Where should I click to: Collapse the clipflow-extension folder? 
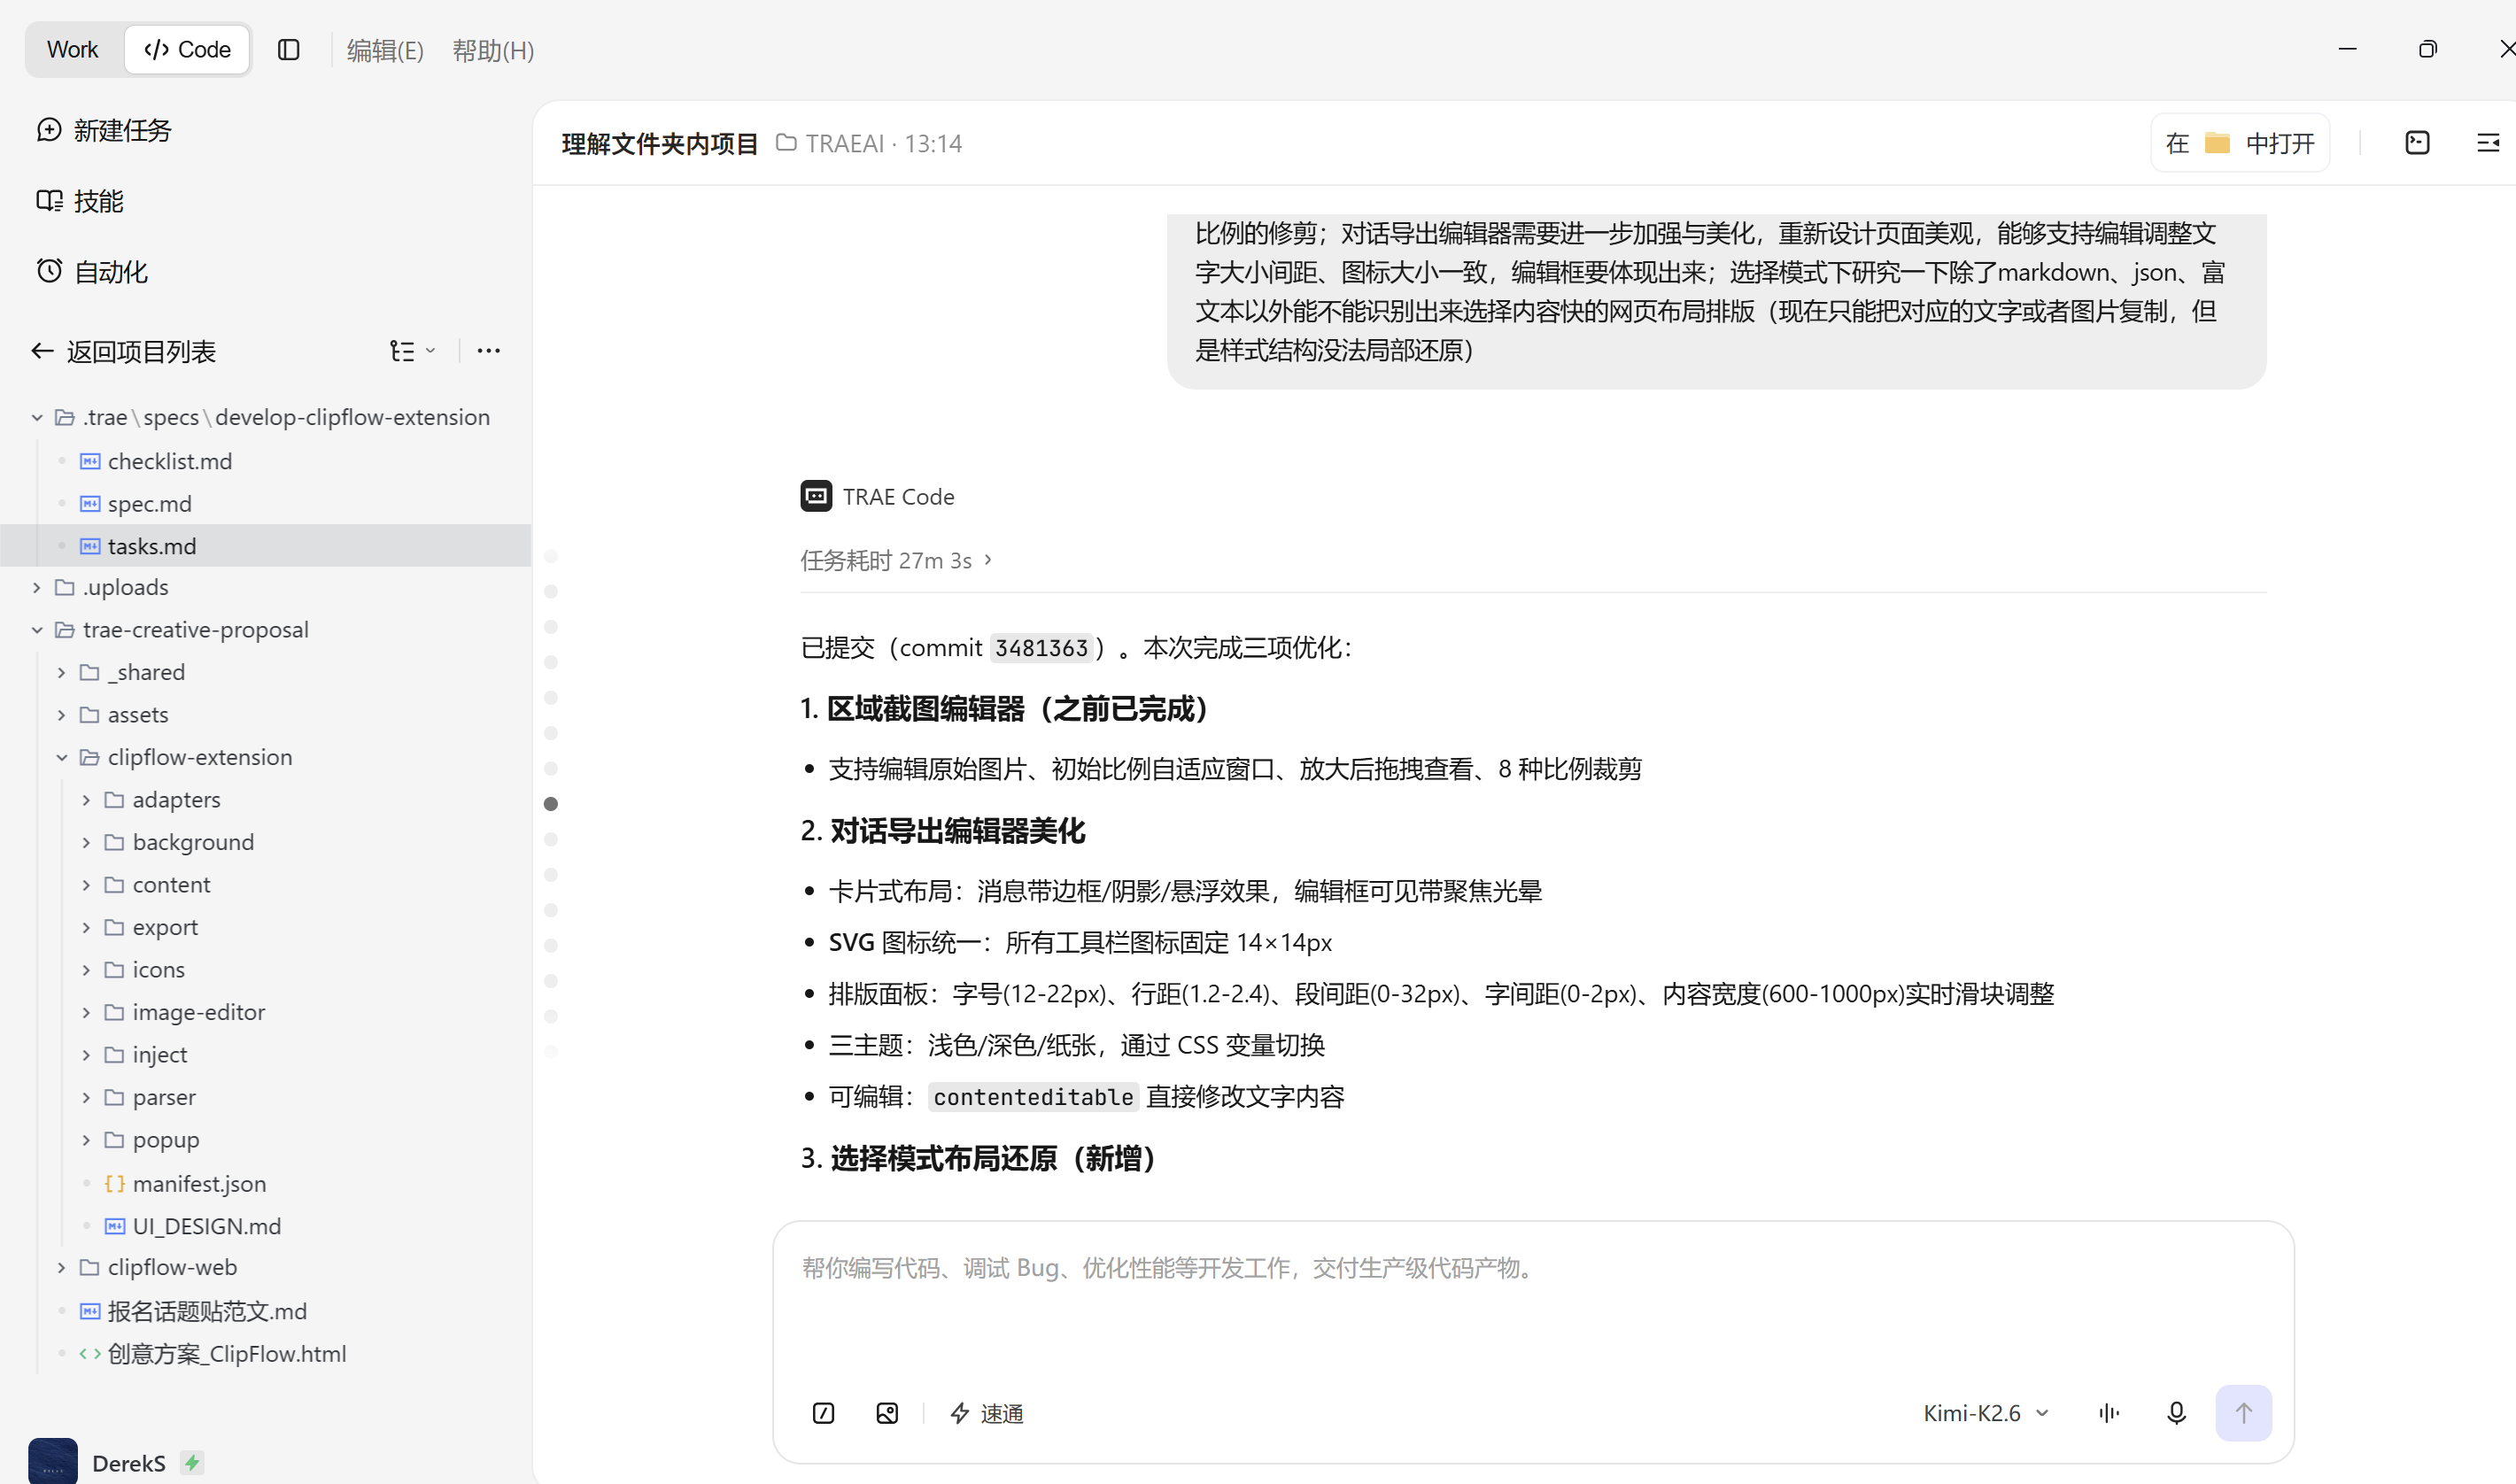coord(62,757)
